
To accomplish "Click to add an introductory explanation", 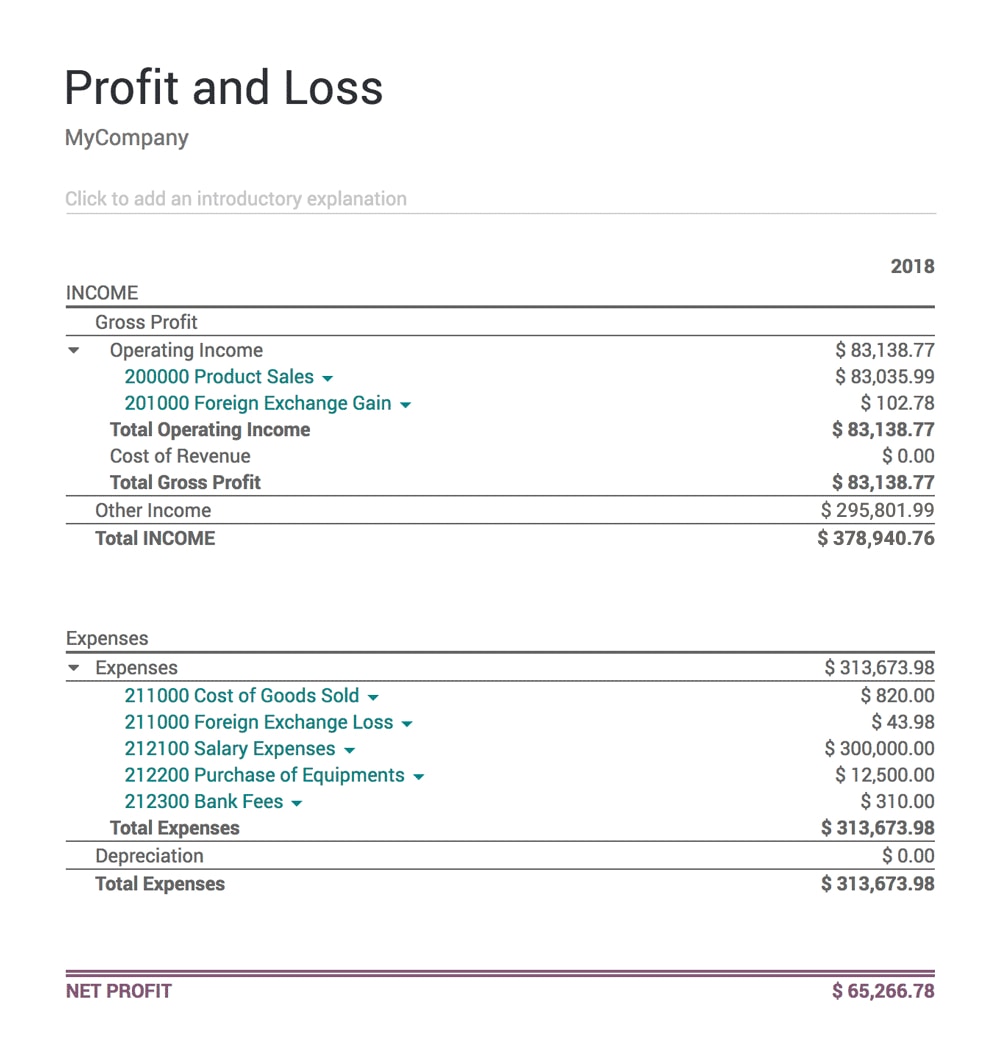I will (236, 199).
